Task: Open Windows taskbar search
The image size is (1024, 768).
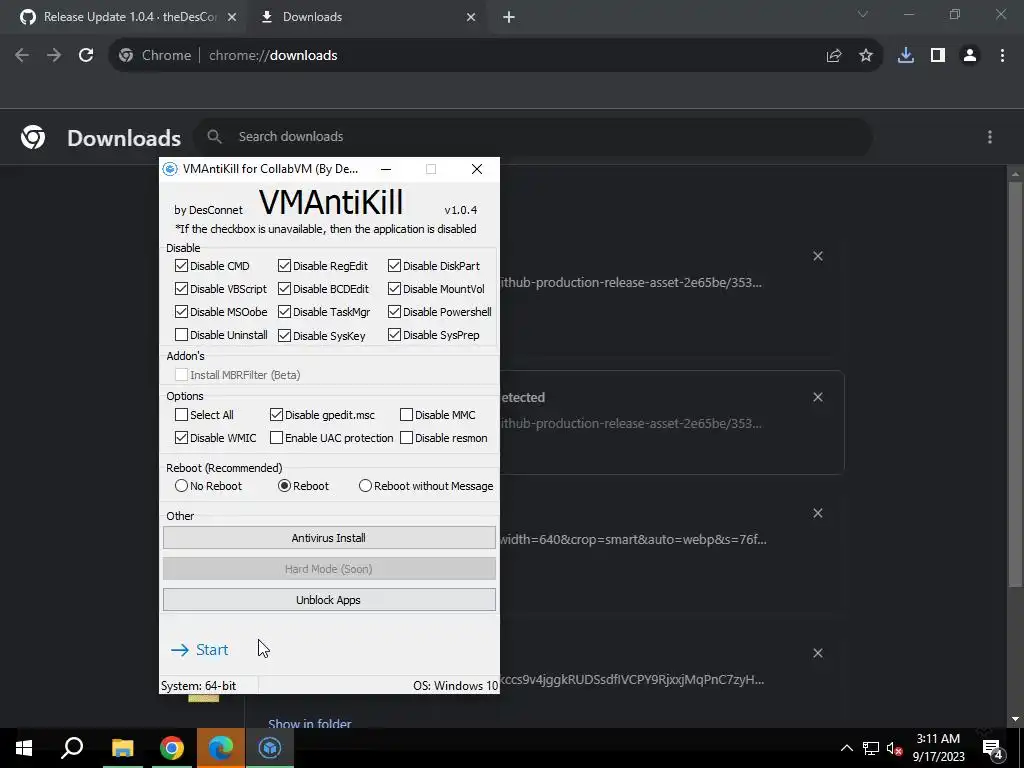Action: 72,748
